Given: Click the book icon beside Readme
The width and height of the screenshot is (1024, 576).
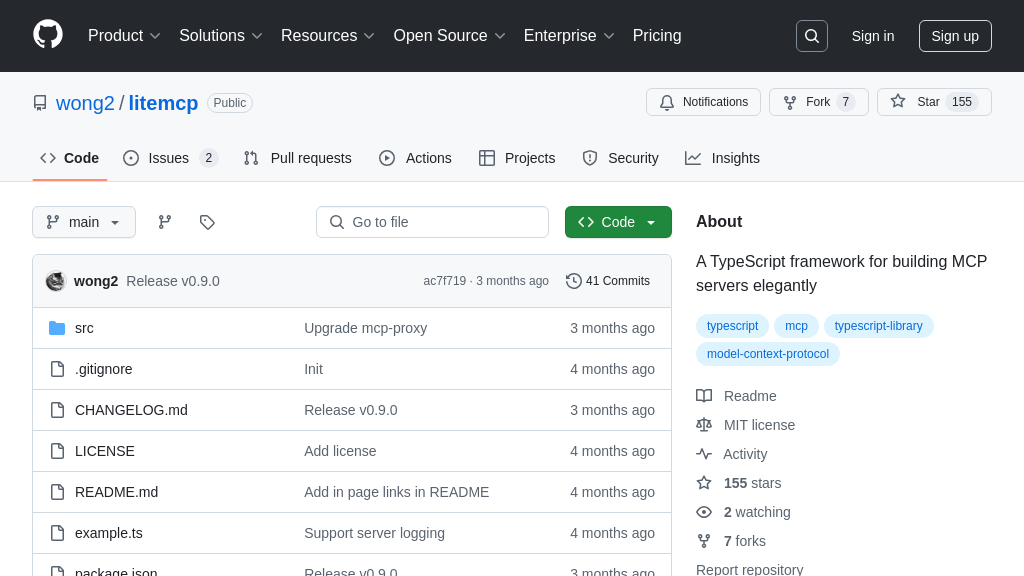Looking at the screenshot, I should 704,396.
